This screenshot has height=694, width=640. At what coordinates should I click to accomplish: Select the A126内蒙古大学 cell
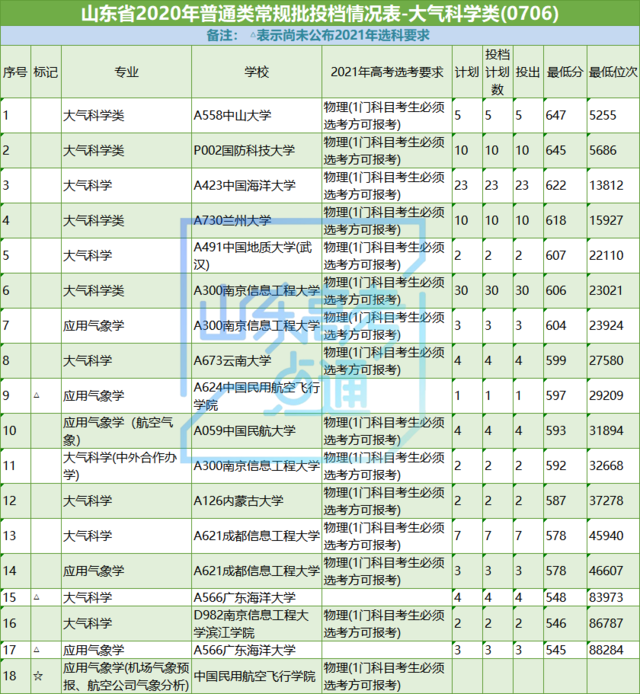[256, 501]
